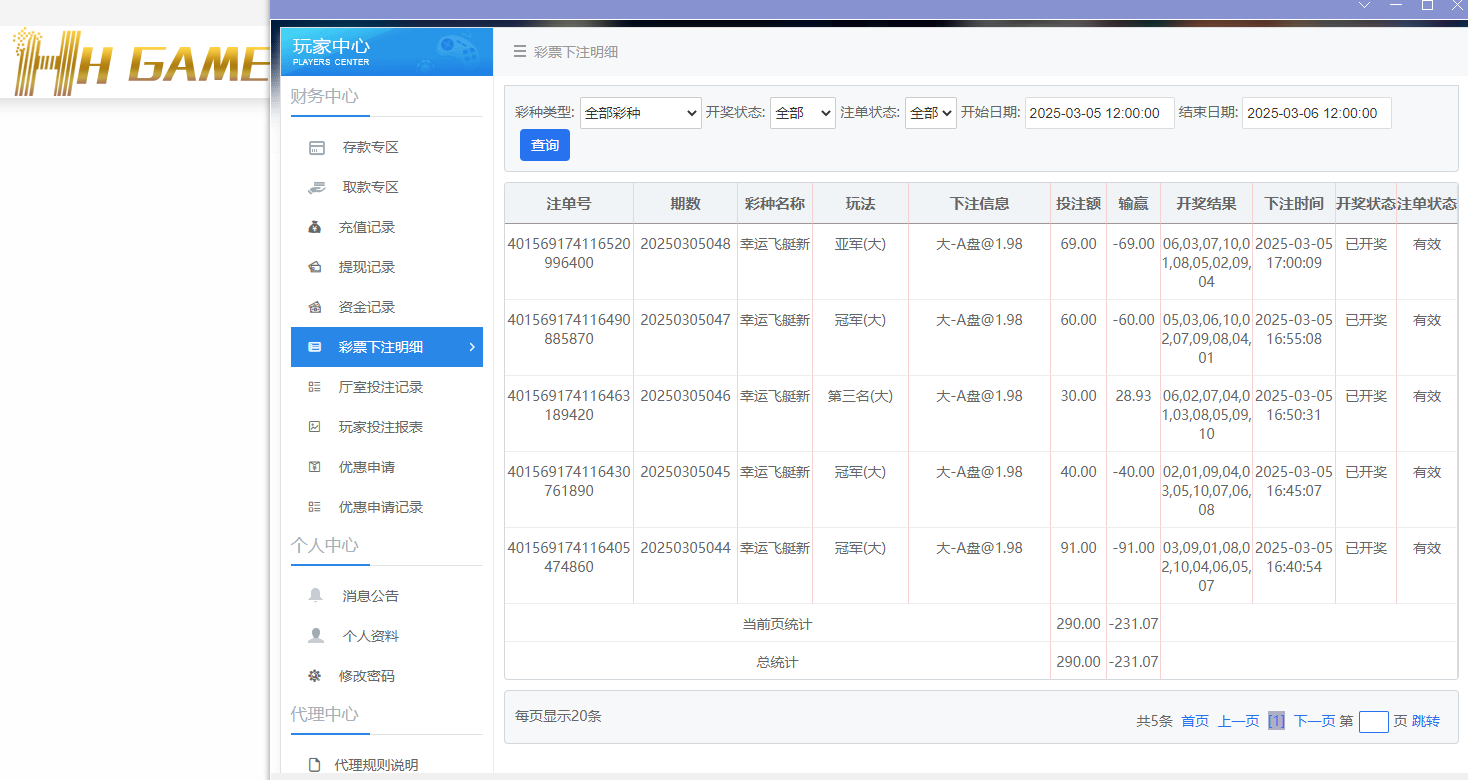Click the withdrawal records (提现记录) icon
Viewport: 1468px width, 780px height.
pyautogui.click(x=315, y=267)
